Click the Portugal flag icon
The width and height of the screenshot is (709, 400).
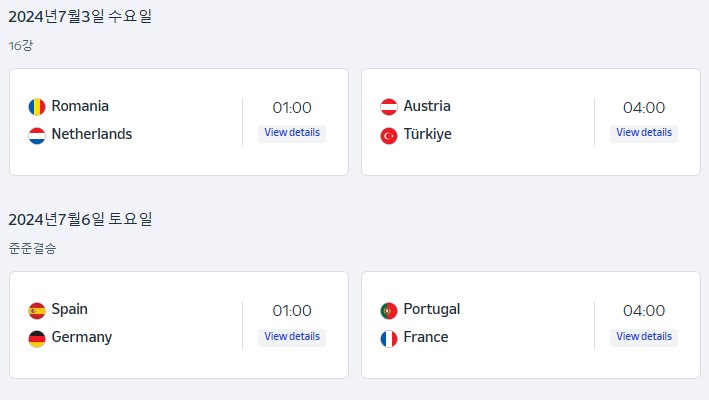[x=388, y=311]
